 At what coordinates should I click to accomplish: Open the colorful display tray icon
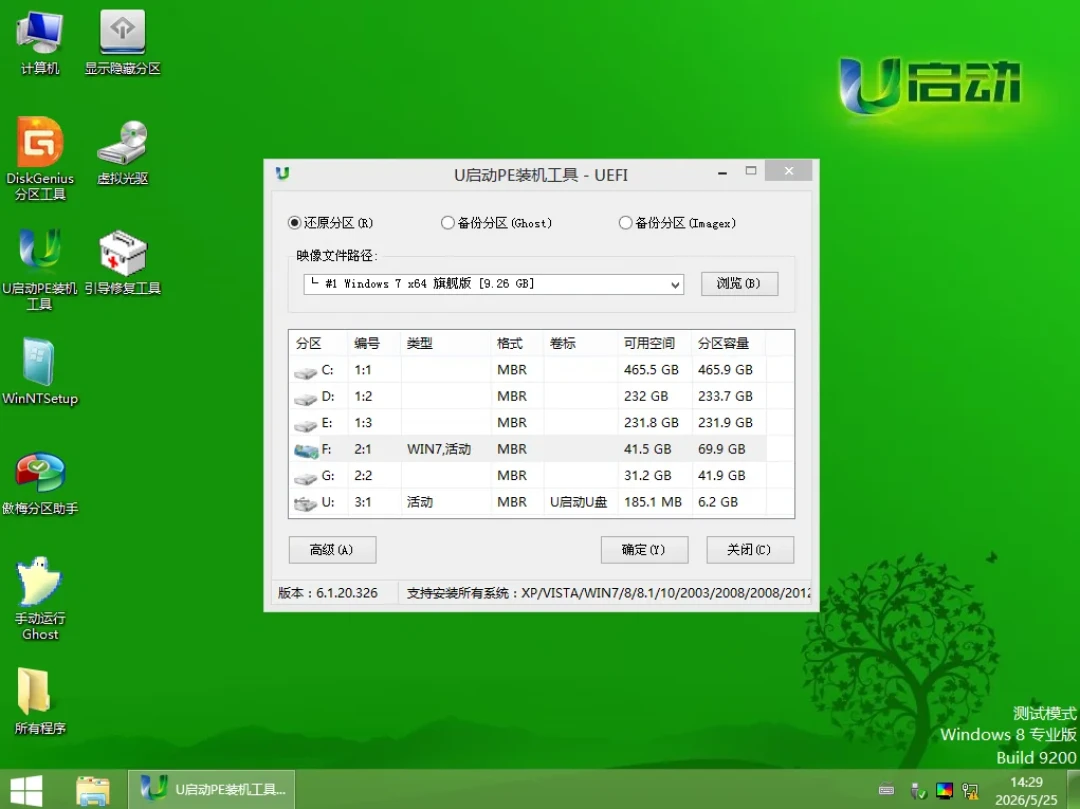tap(944, 790)
